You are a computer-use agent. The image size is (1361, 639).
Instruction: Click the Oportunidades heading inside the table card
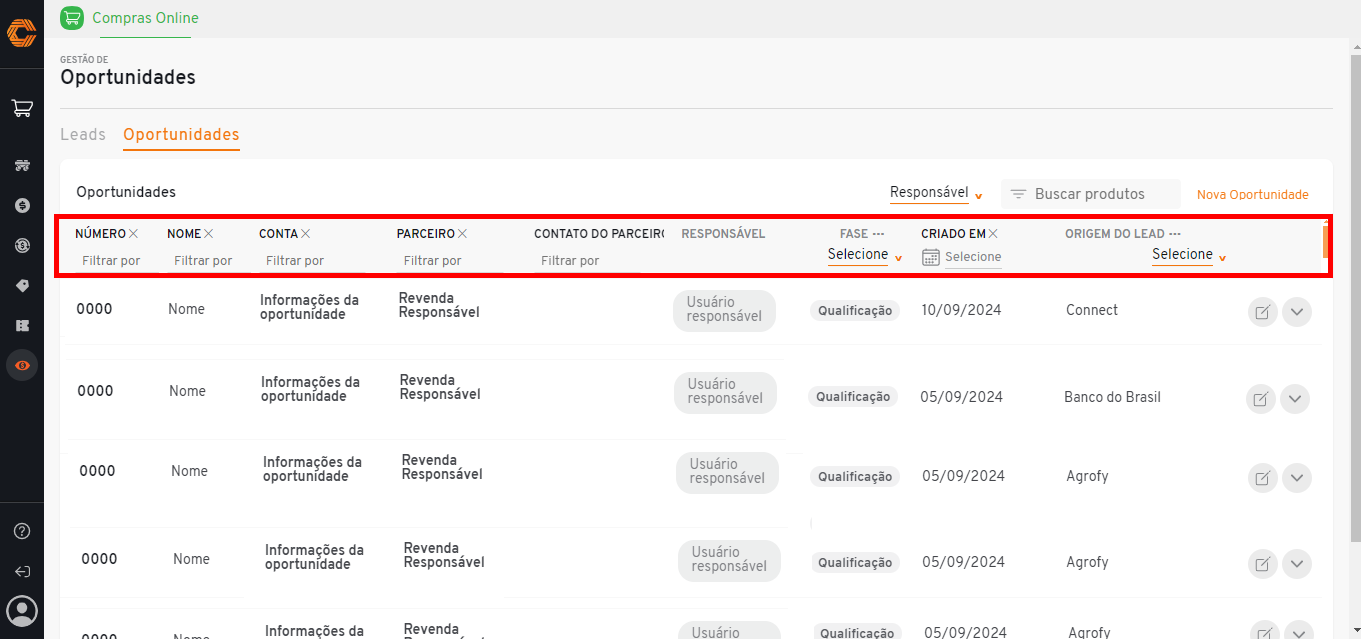click(x=126, y=192)
